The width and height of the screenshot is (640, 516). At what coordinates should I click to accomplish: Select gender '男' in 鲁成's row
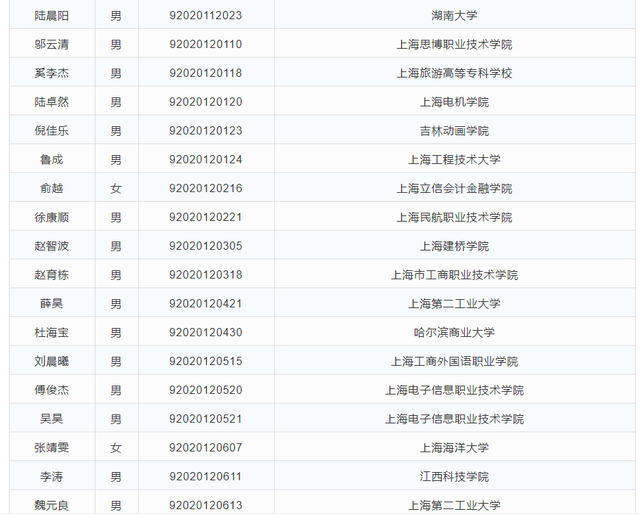[x=116, y=159]
